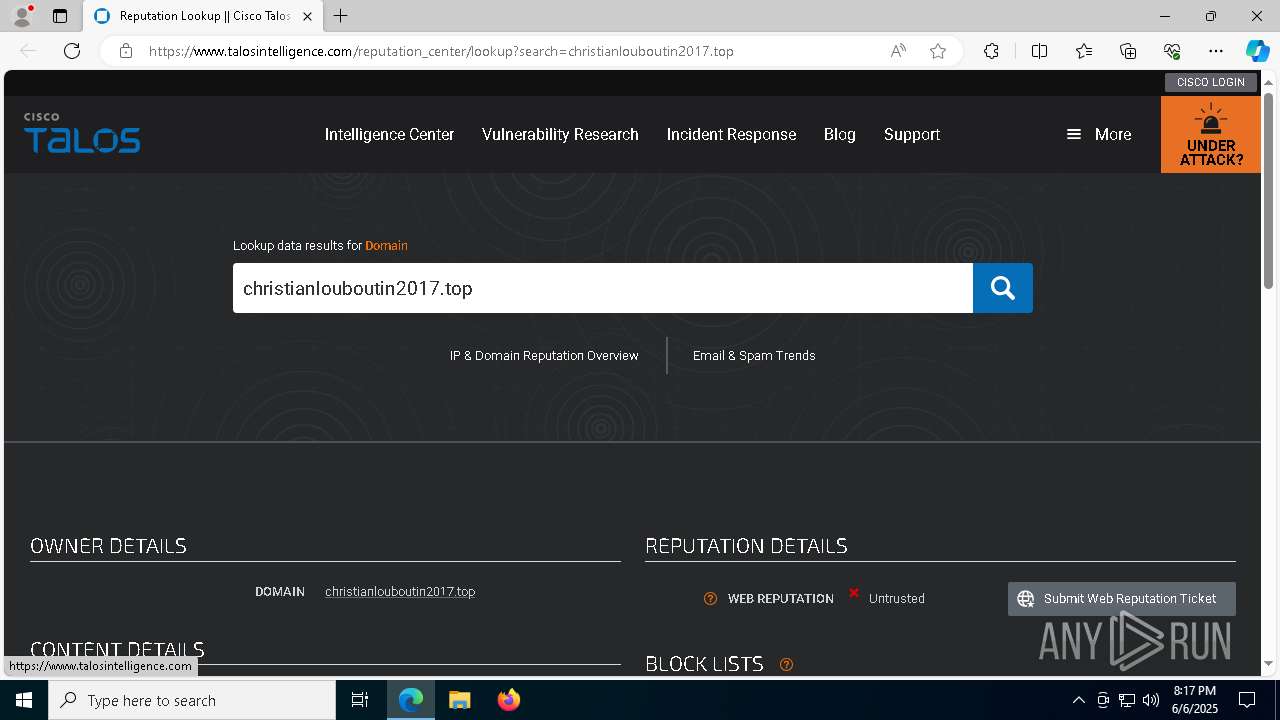Screen dimensions: 1280x720
Task: Show hidden system tray icons
Action: click(1078, 700)
